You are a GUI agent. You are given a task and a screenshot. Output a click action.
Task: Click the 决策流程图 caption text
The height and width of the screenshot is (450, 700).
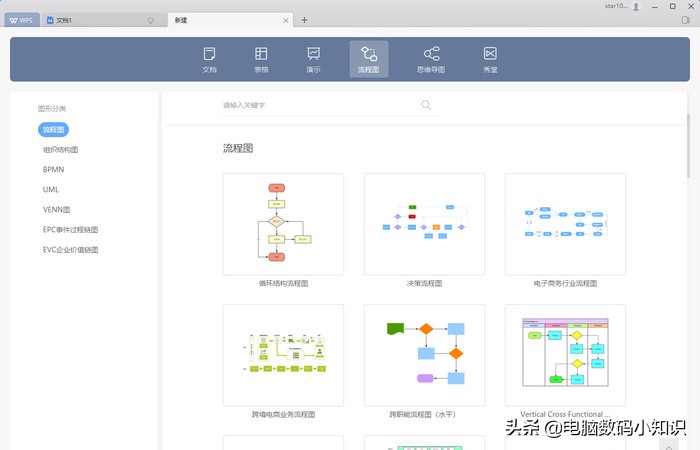coord(425,283)
